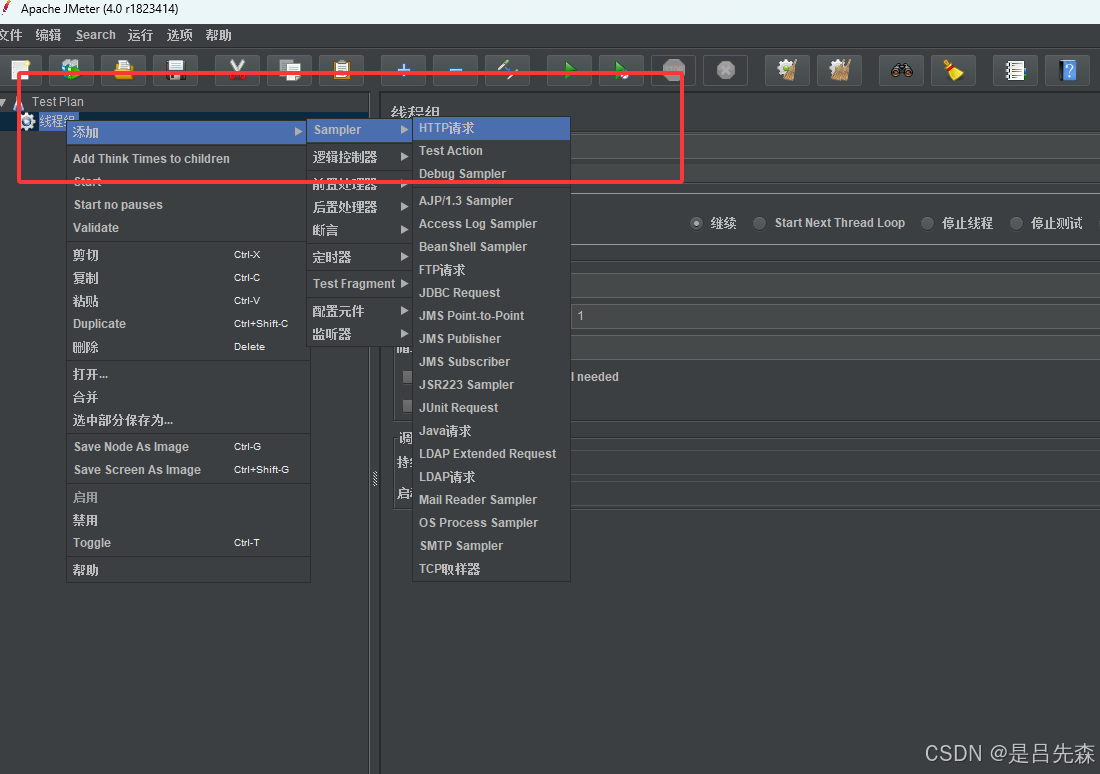Screen dimensions: 1100x774
Task: Click 禁用 in context menu
Action: click(188, 521)
